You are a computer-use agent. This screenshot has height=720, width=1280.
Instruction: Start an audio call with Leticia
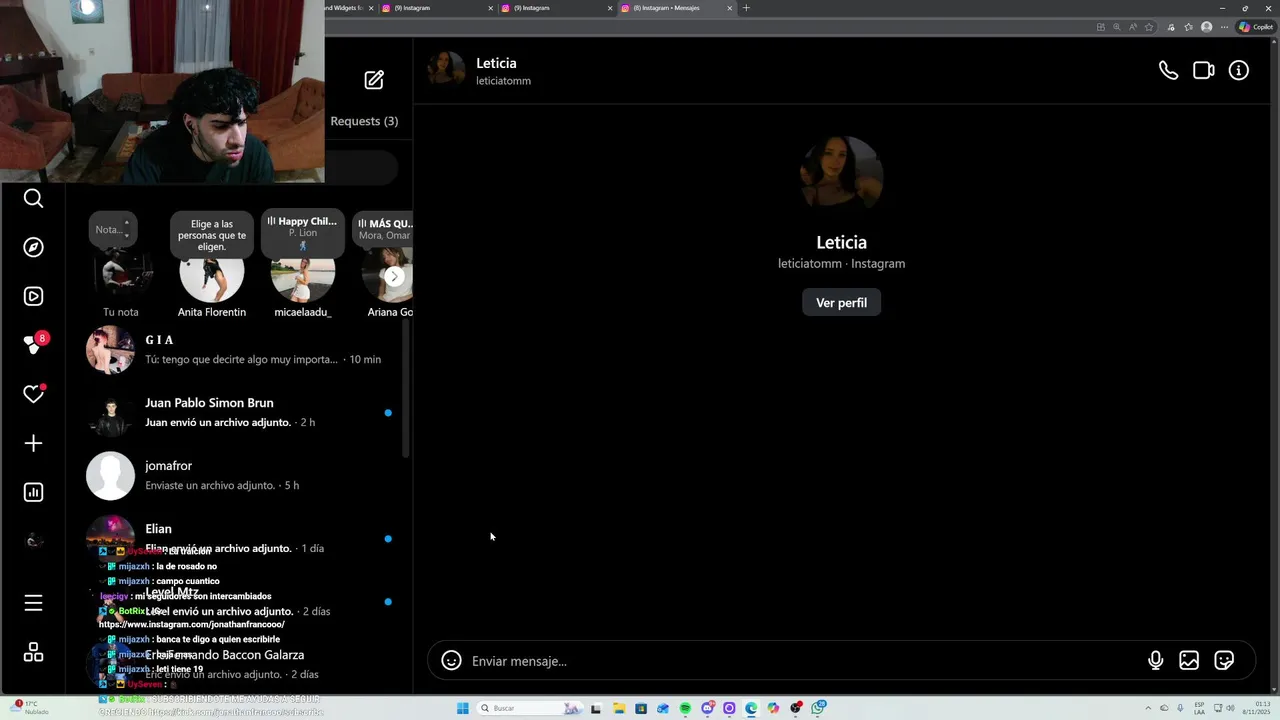point(1168,71)
